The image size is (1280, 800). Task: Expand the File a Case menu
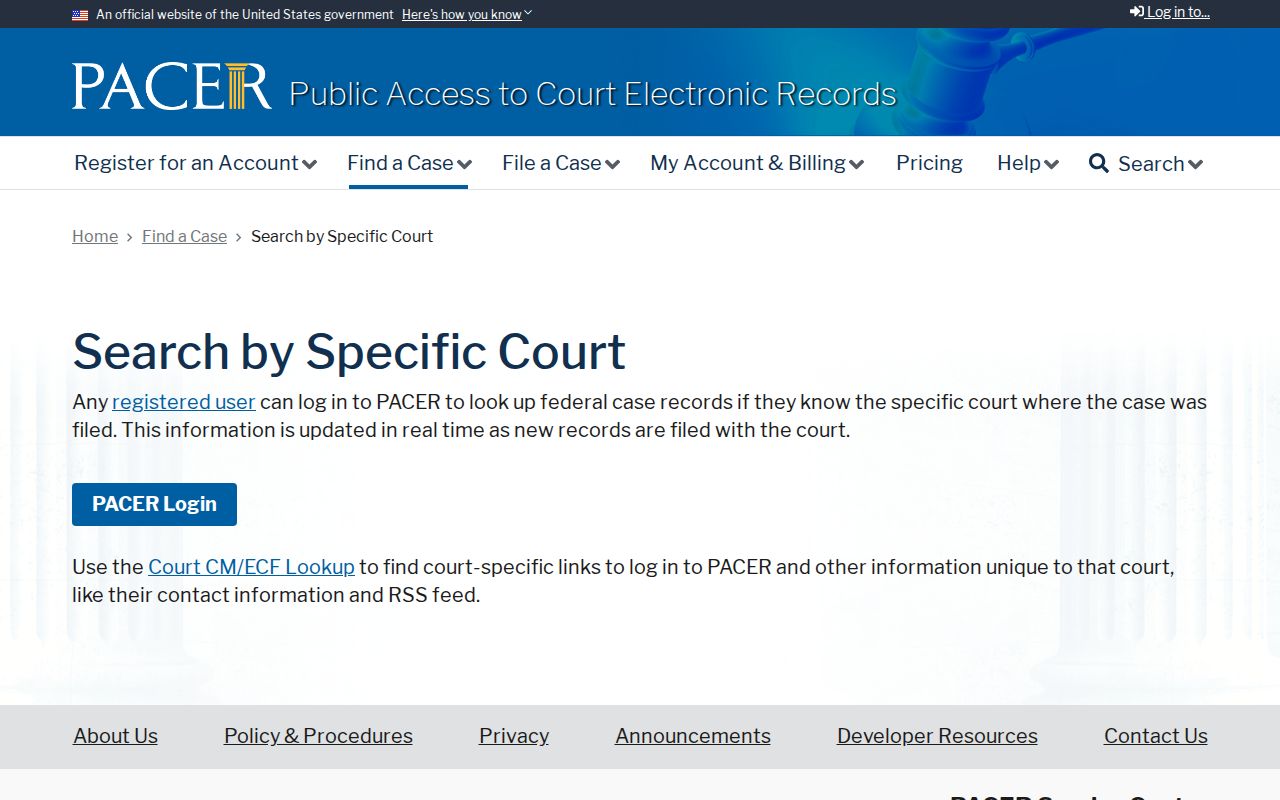coord(561,163)
